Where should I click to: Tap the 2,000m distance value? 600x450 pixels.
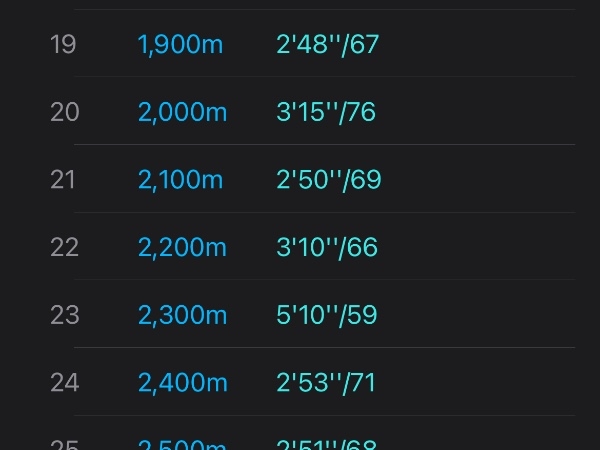183,113
